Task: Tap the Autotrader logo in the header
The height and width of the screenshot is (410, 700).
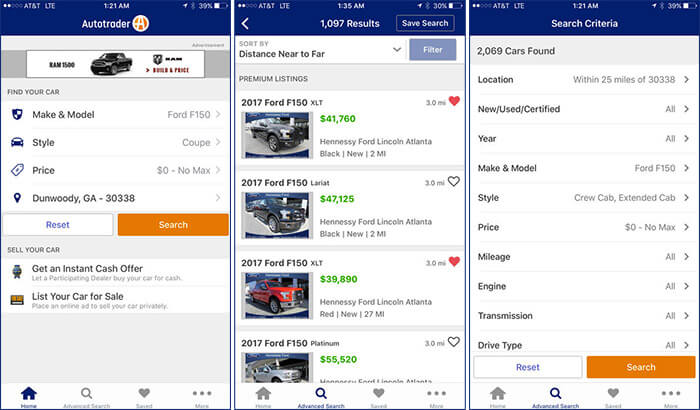Action: pos(115,23)
